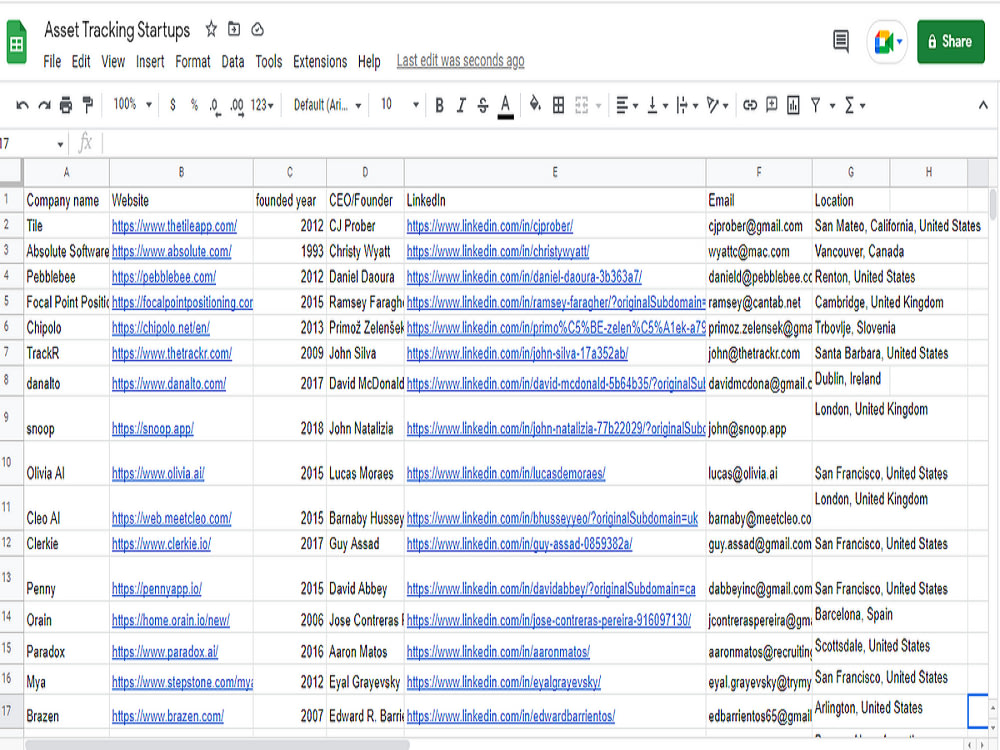Click the green Share button
The width and height of the screenshot is (1000, 750).
click(x=950, y=41)
